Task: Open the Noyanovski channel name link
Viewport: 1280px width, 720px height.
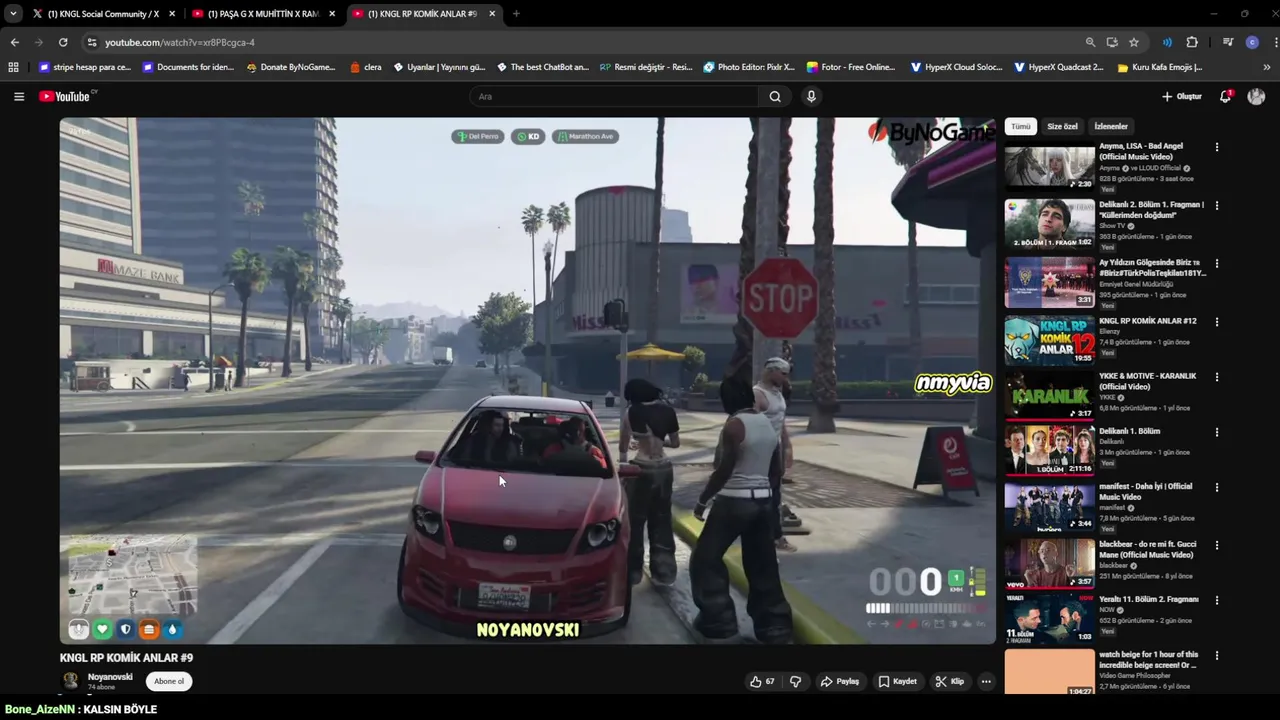Action: (110, 677)
